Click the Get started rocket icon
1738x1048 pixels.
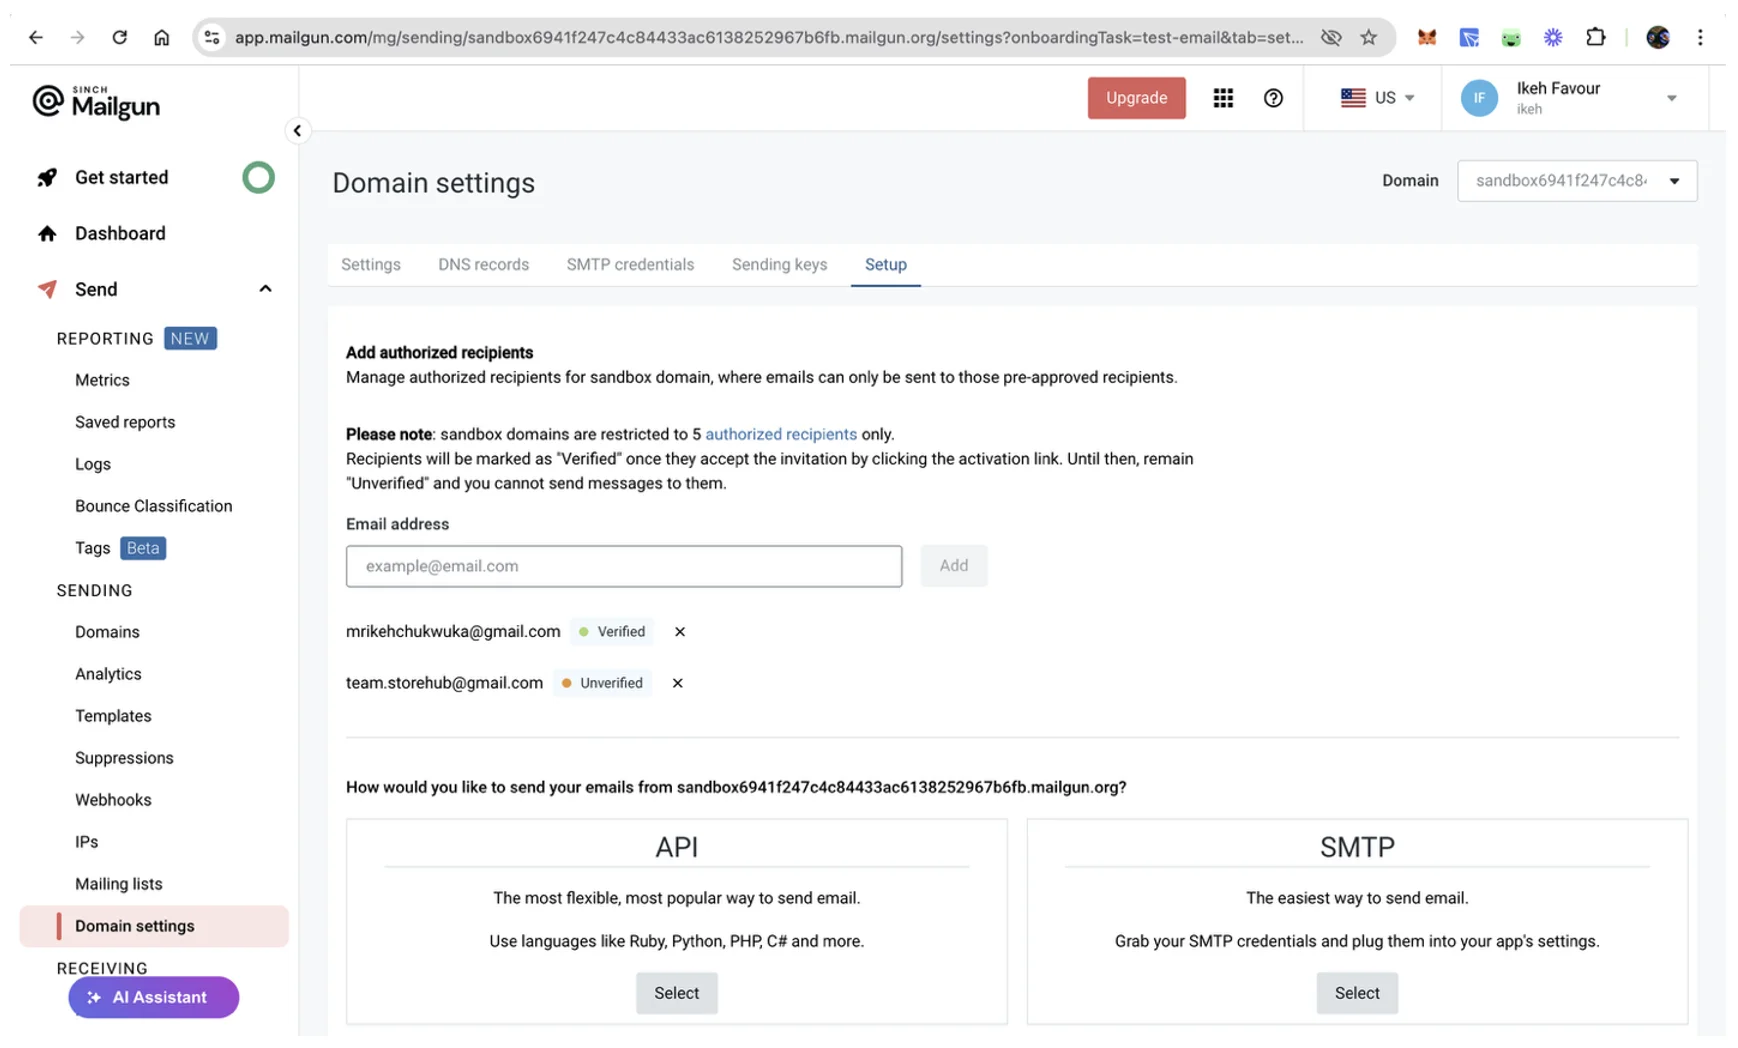point(47,178)
